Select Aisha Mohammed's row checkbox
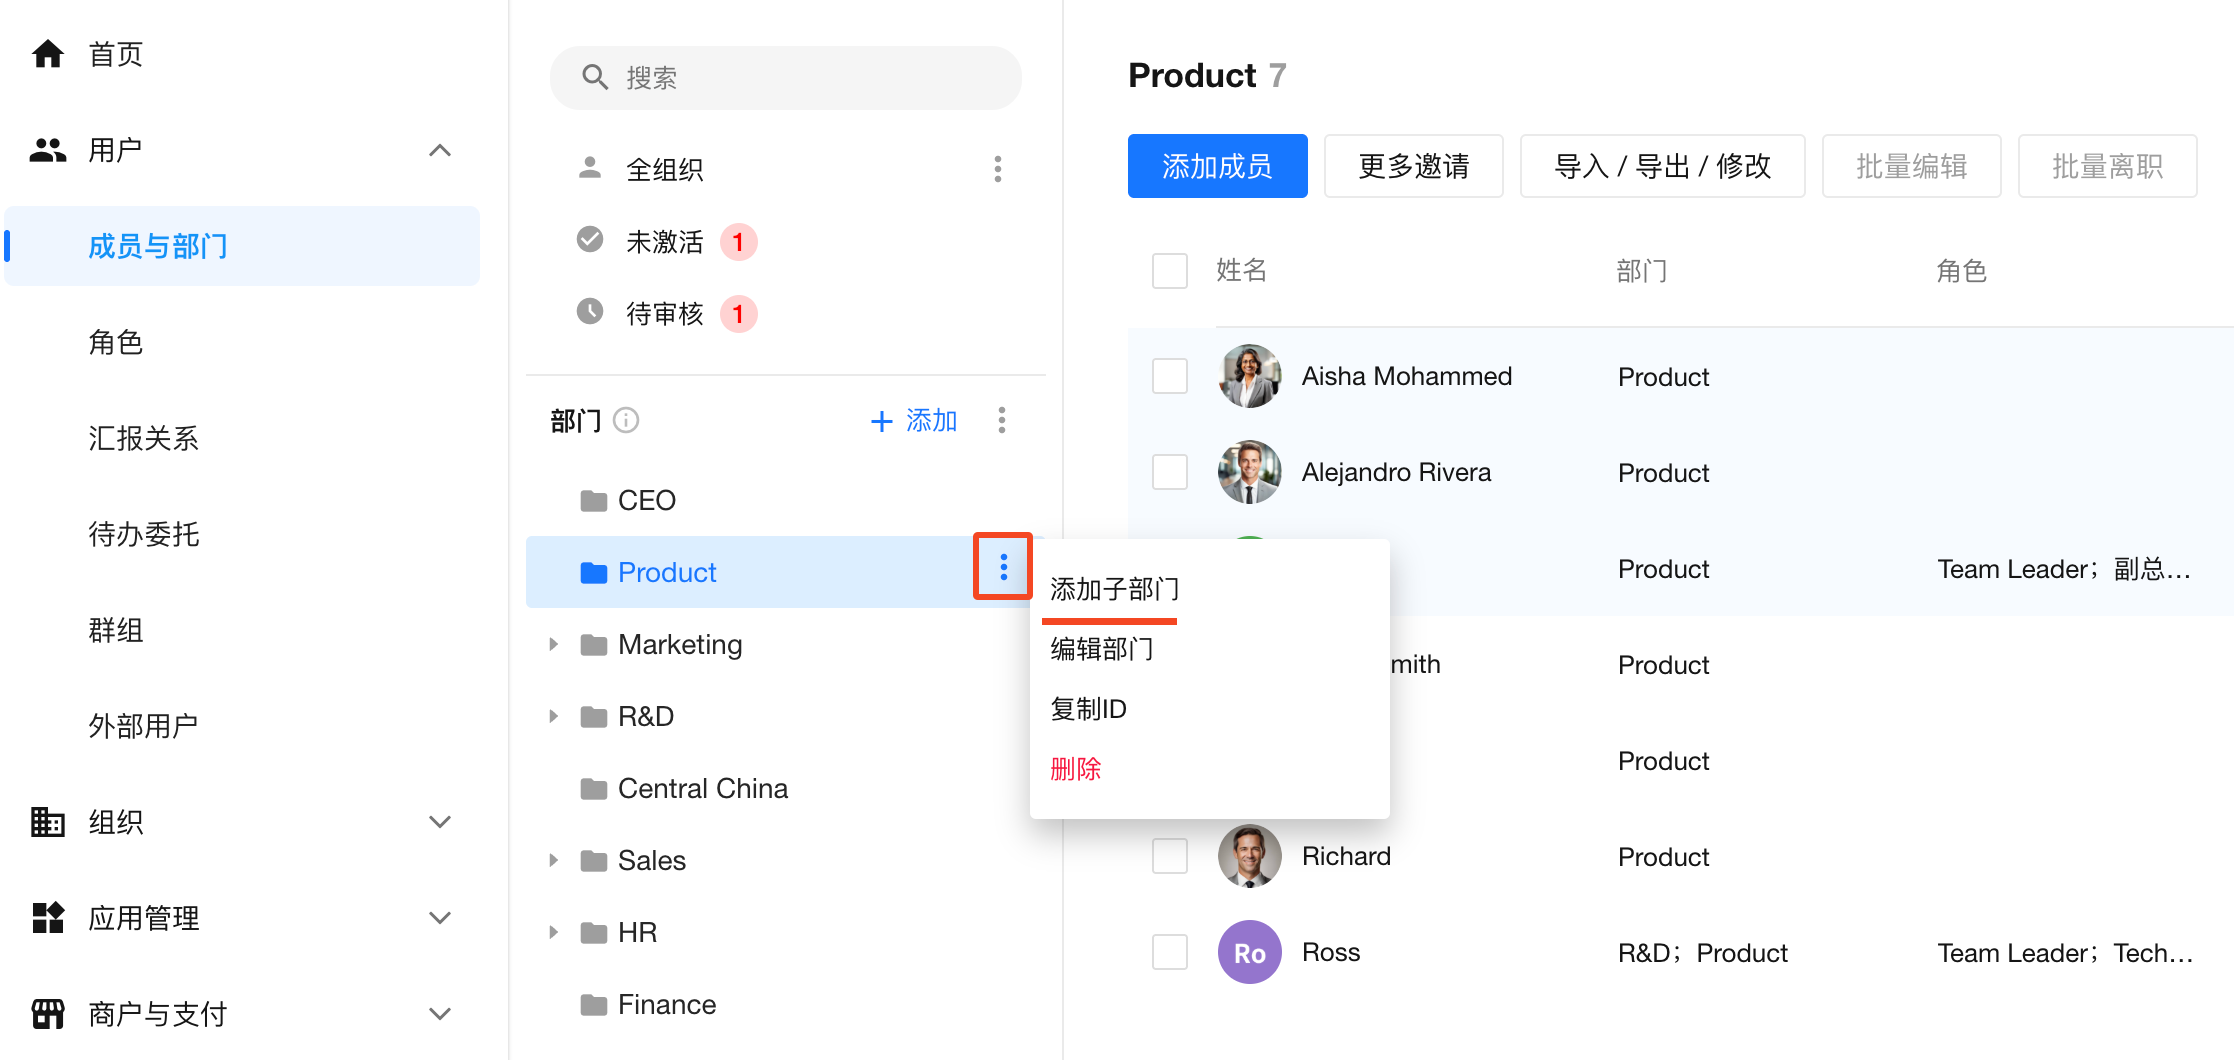The height and width of the screenshot is (1060, 2234). 1169,376
